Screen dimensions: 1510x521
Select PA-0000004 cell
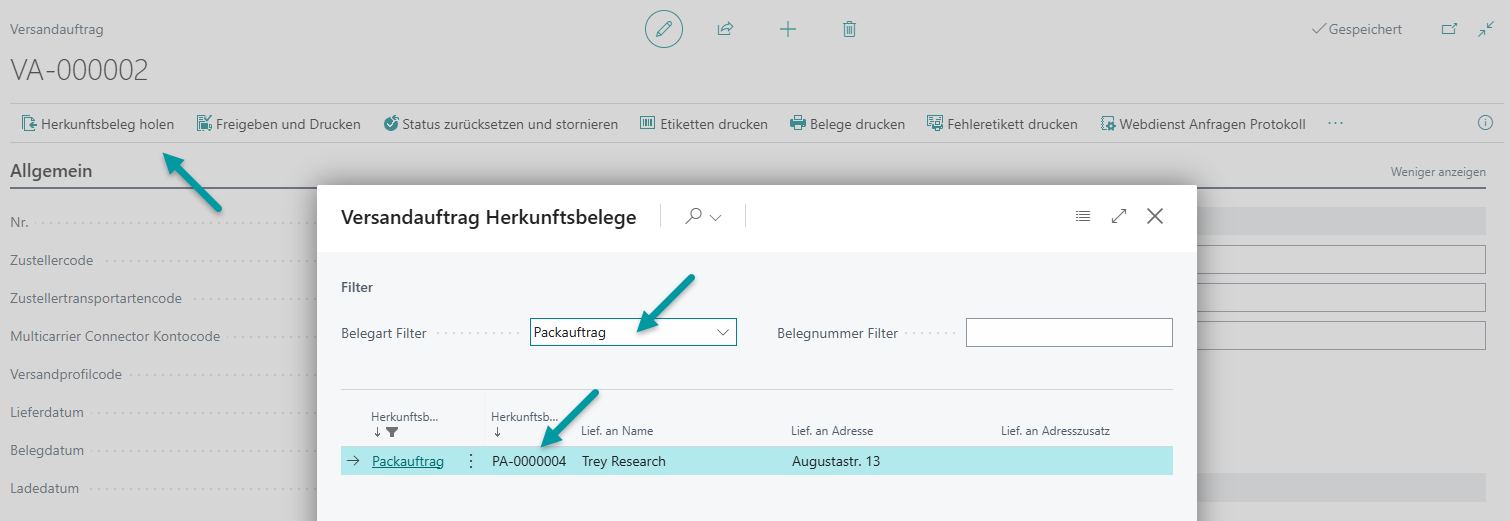(x=529, y=461)
